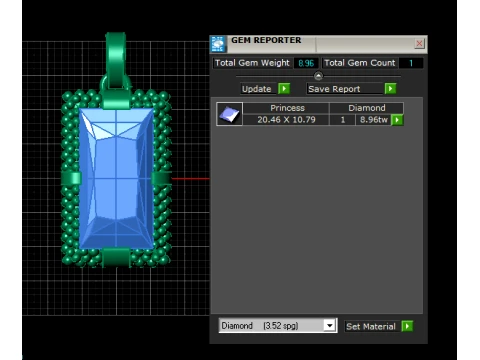Click the green arrow next to Set Material
Screen dimensions: 480x360
click(407, 326)
